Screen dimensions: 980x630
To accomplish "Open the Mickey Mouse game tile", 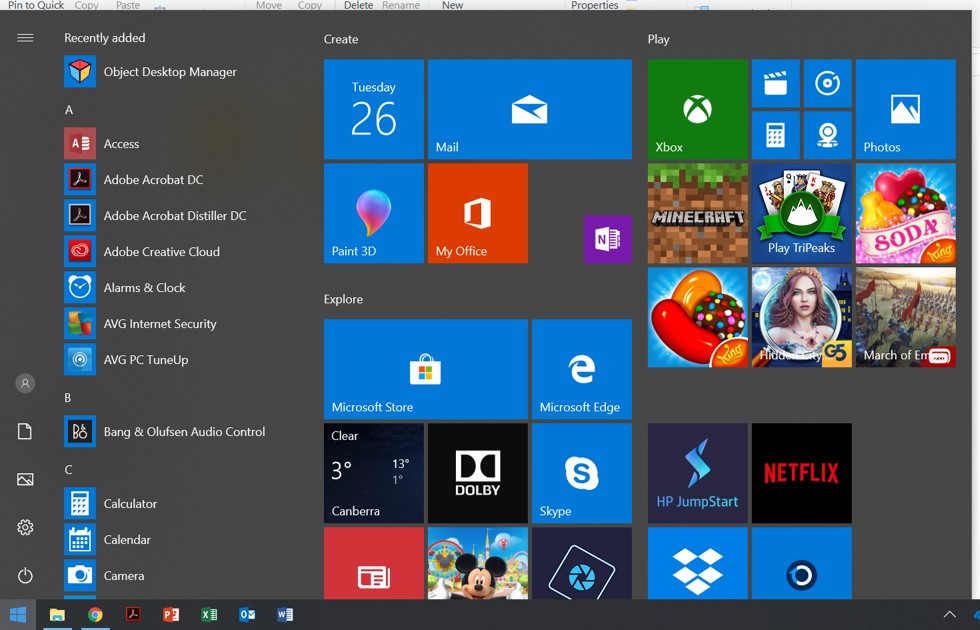I will click(x=478, y=563).
